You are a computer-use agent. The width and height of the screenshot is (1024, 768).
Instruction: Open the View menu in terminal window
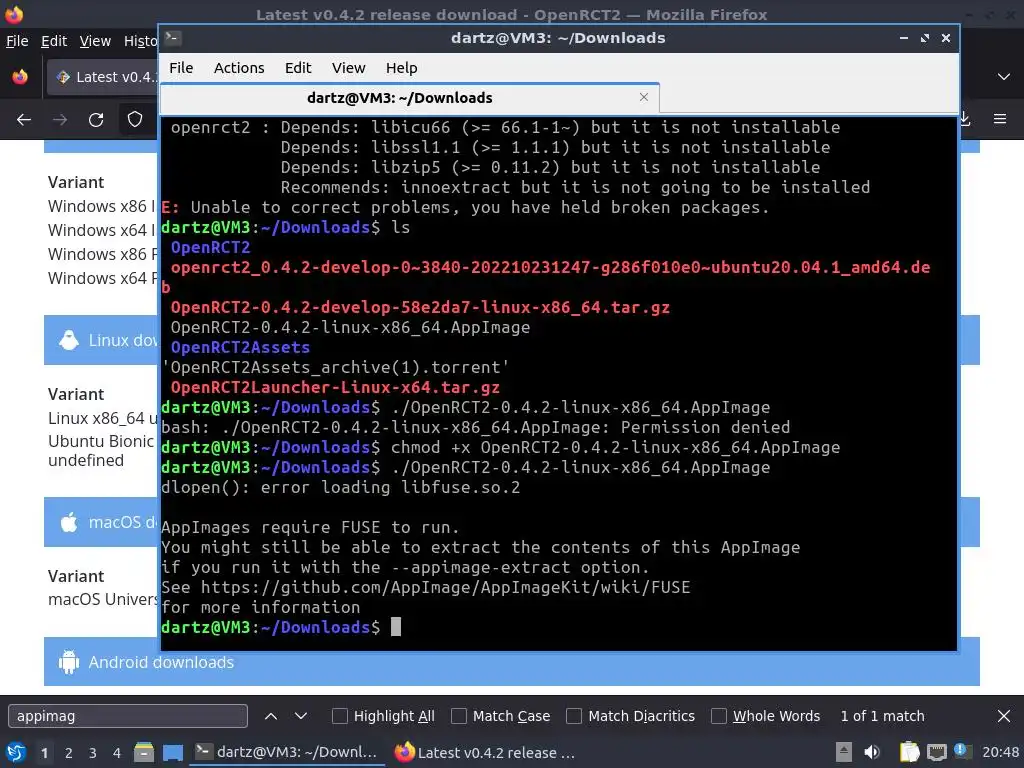tap(348, 68)
